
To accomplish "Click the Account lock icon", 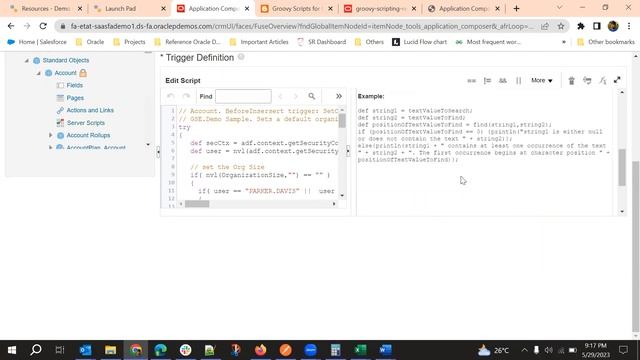I will [x=83, y=73].
